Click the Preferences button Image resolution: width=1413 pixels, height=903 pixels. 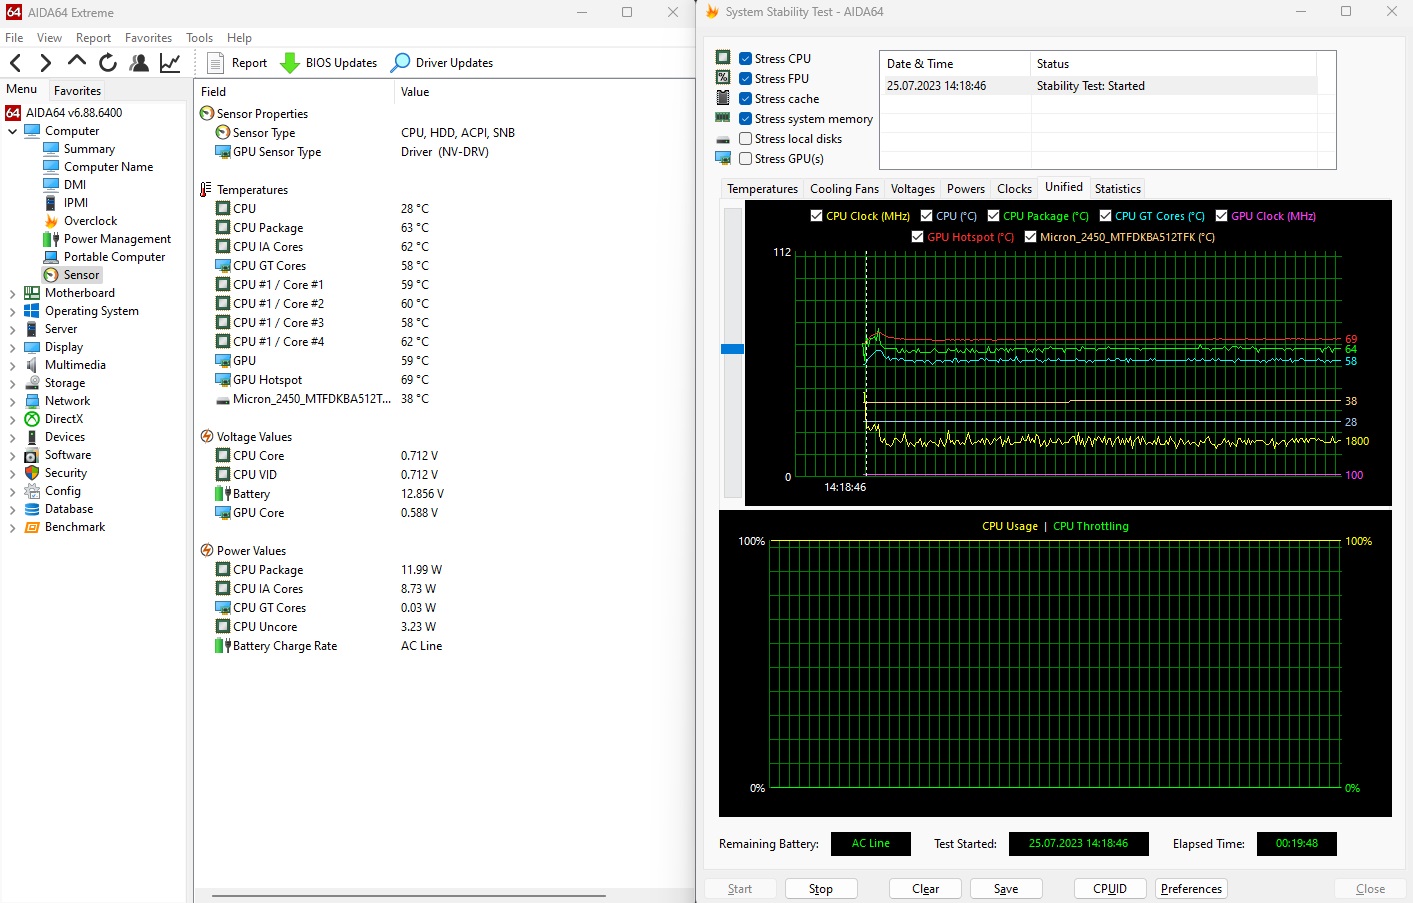pyautogui.click(x=1191, y=889)
